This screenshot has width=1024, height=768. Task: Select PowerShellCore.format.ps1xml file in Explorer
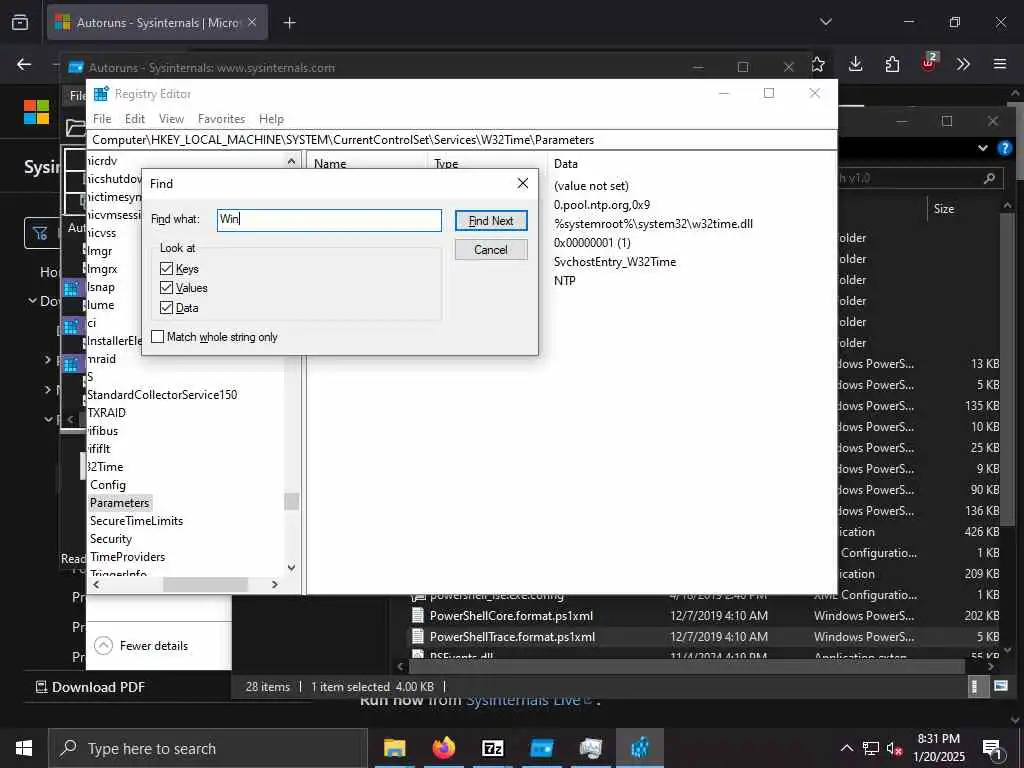(511, 616)
